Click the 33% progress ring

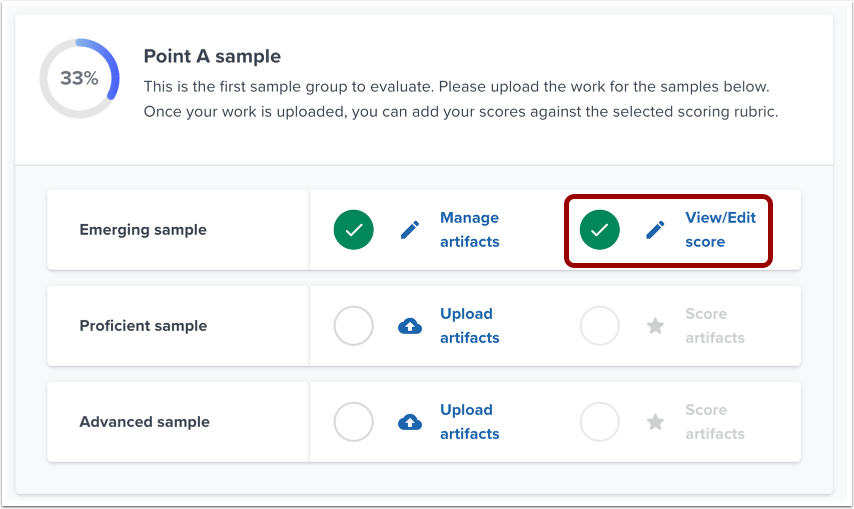coord(79,78)
